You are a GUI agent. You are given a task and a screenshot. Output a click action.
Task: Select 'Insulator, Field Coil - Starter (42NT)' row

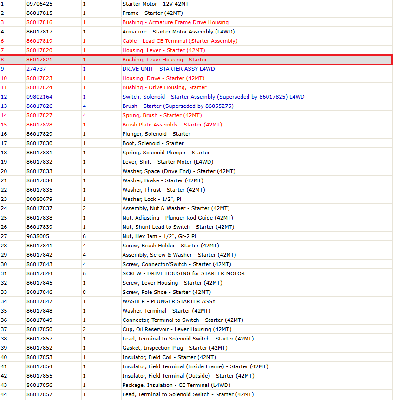pyautogui.click(x=196, y=357)
